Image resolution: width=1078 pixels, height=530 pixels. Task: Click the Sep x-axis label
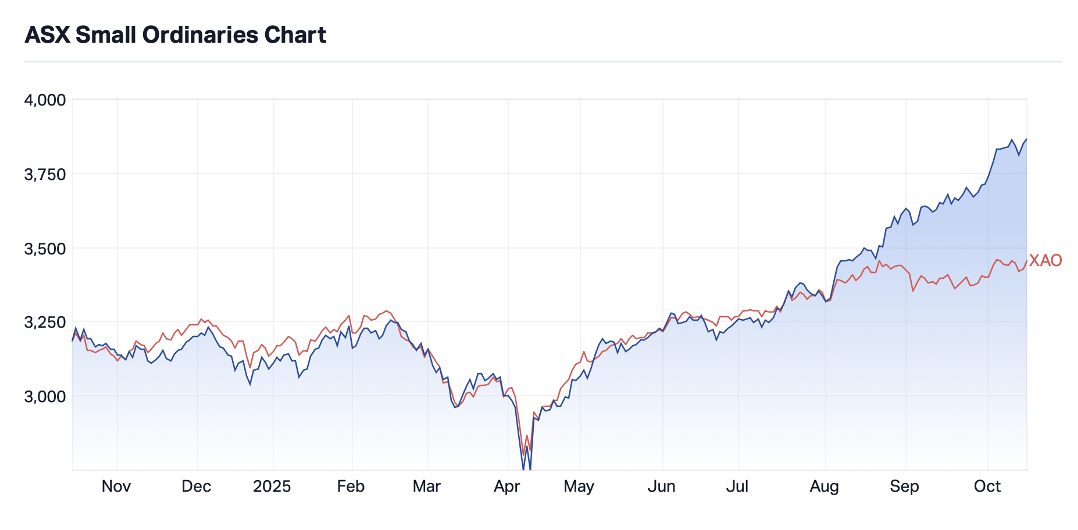[905, 487]
